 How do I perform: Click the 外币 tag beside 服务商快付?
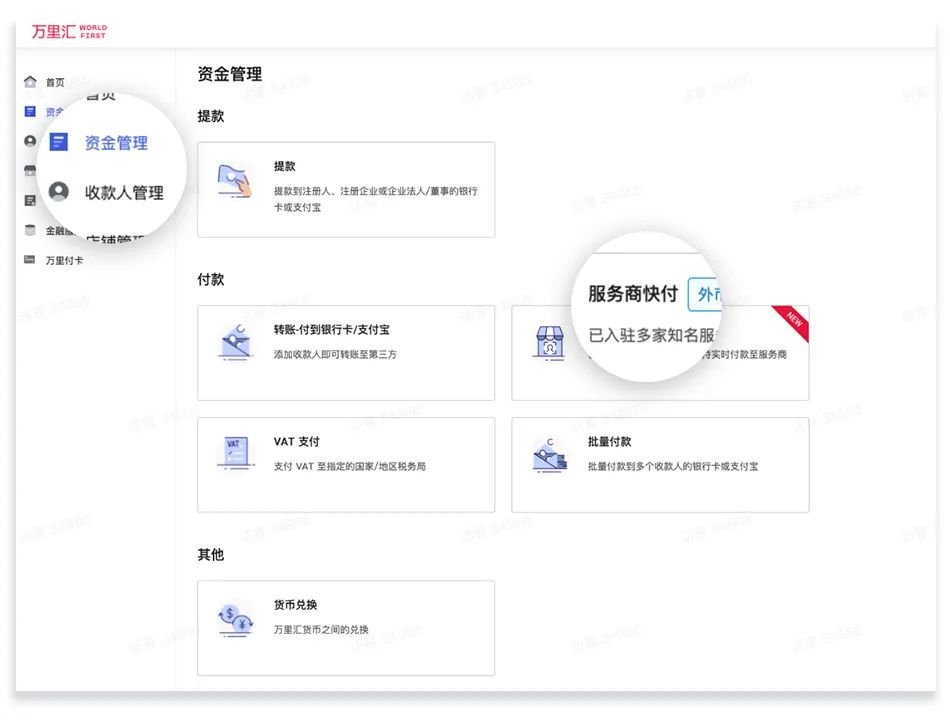click(x=706, y=294)
